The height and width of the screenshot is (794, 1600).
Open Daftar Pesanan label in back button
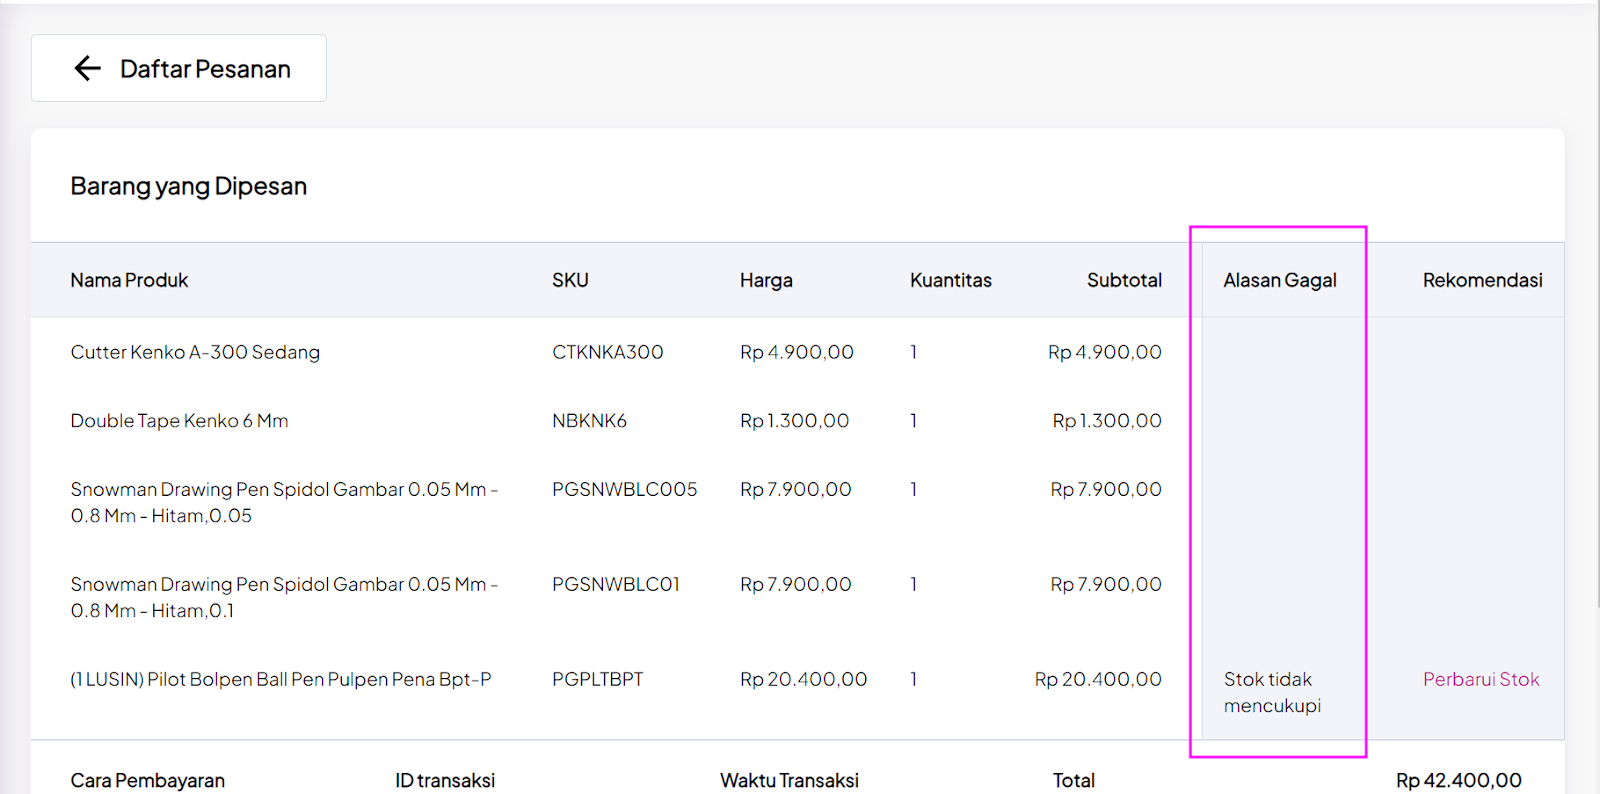205,69
